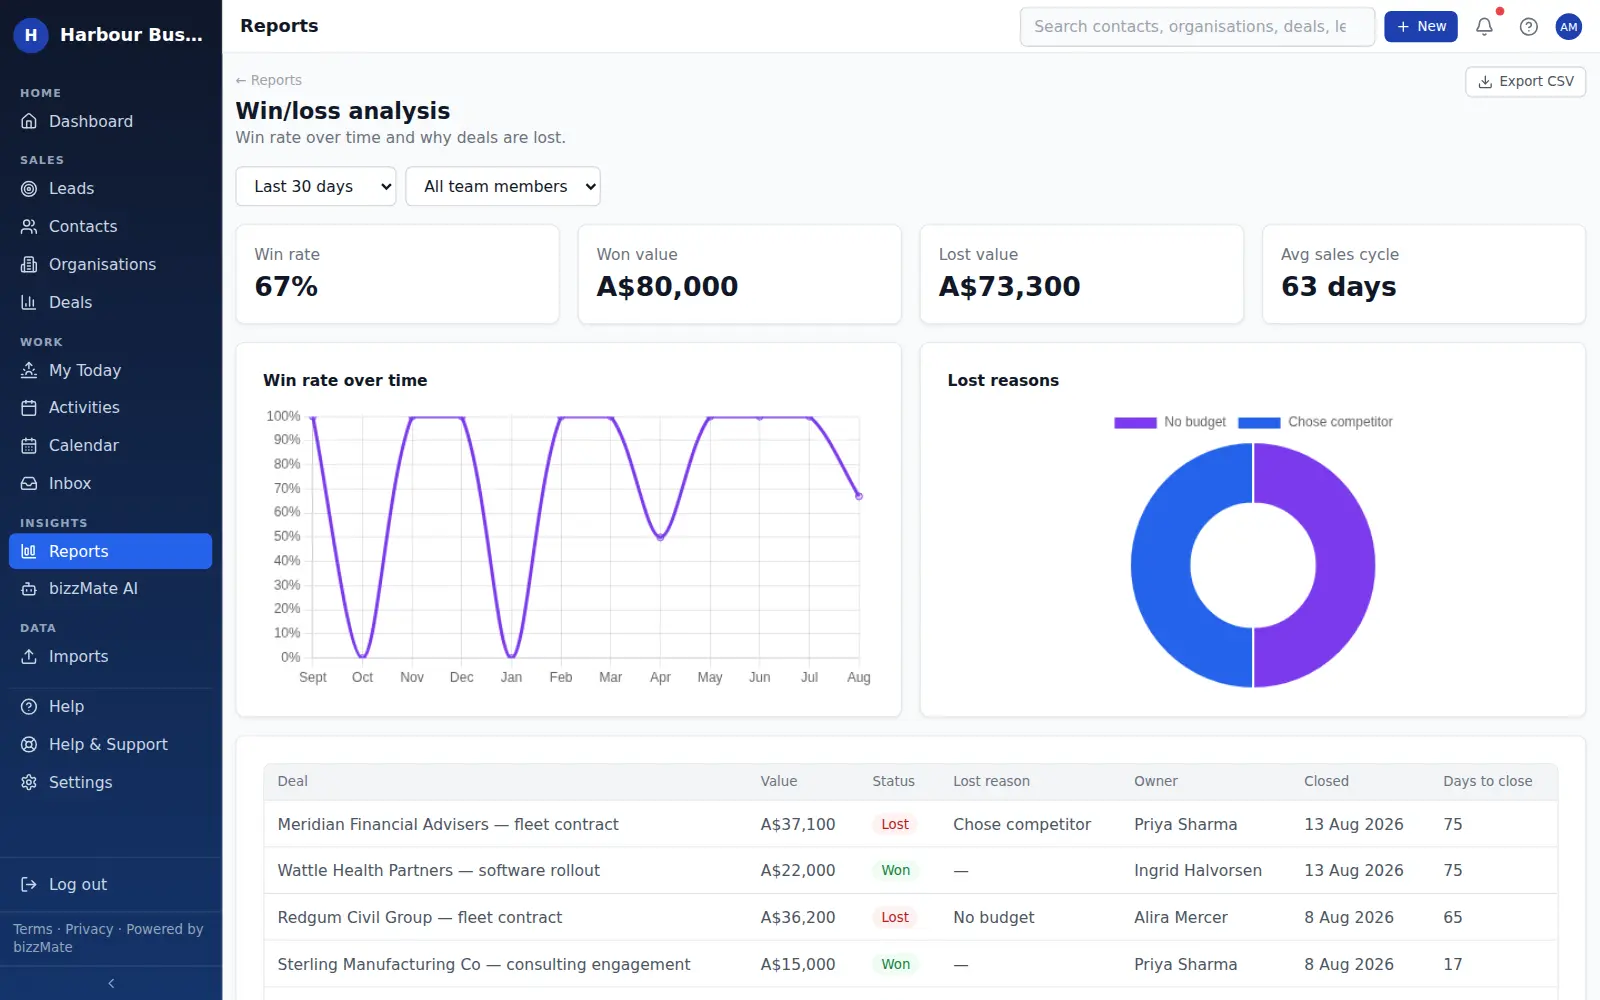Collapse the sidebar with the chevron

click(111, 984)
